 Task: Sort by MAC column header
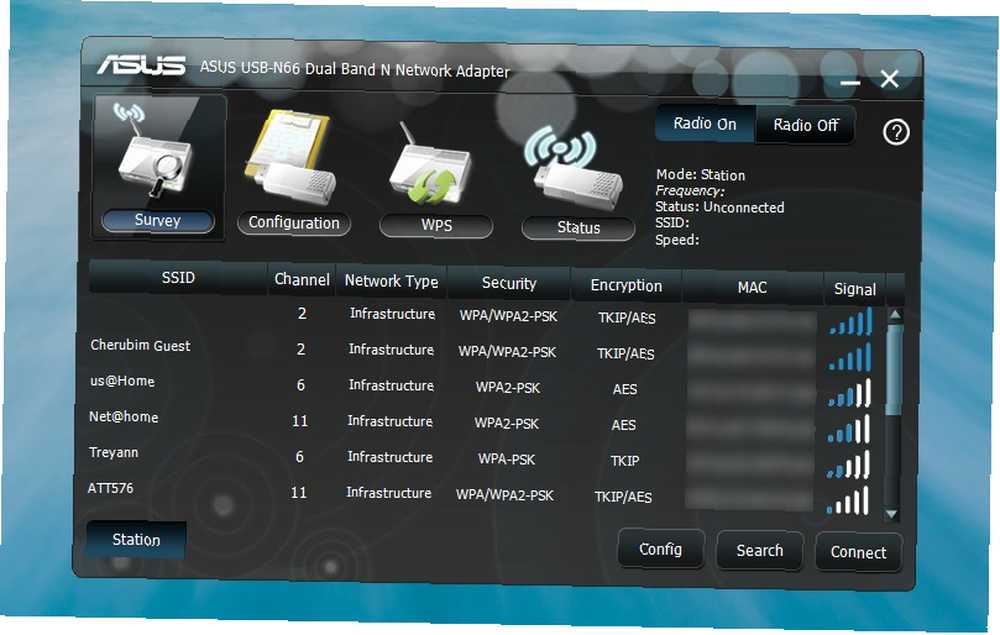pyautogui.click(x=752, y=288)
